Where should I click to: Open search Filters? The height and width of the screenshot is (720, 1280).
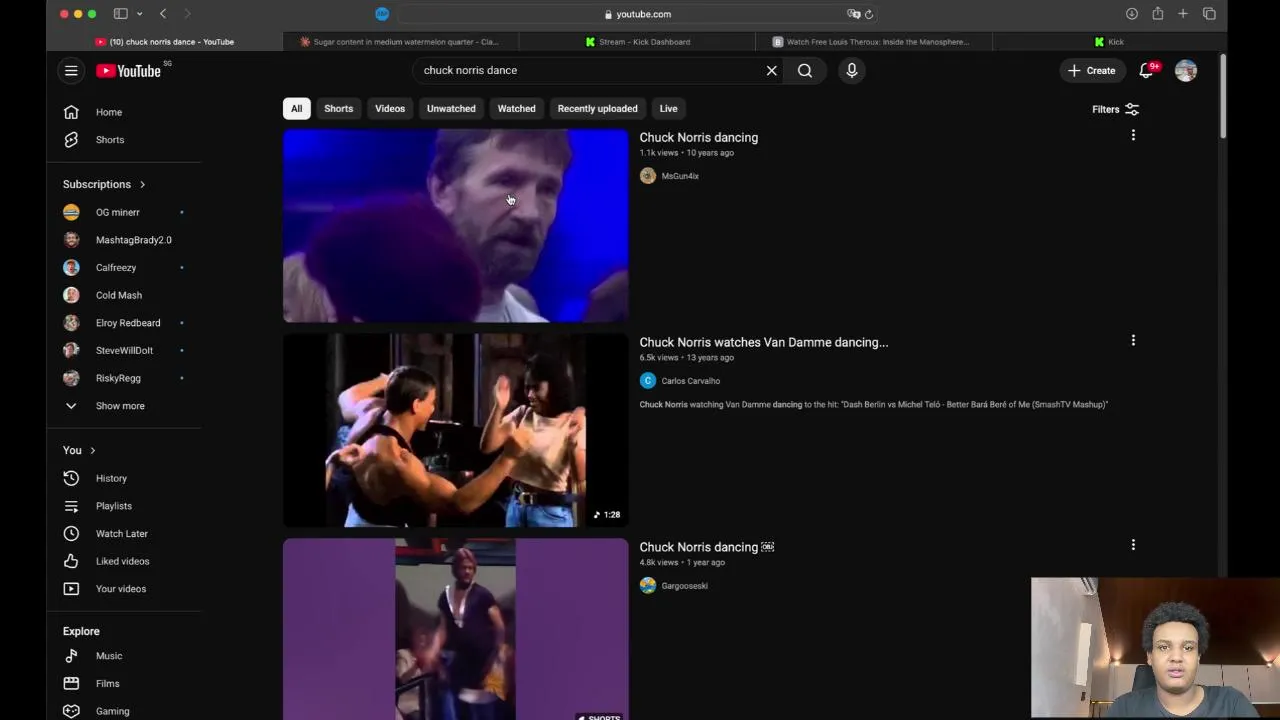(1115, 109)
